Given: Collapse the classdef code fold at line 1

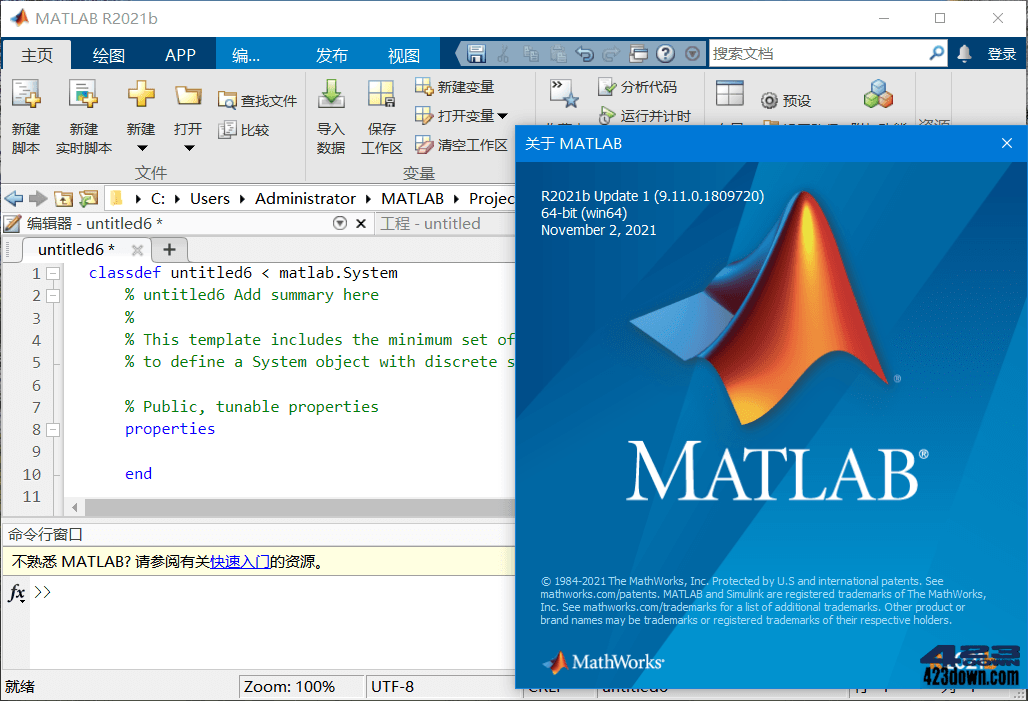Looking at the screenshot, I should pos(52,272).
